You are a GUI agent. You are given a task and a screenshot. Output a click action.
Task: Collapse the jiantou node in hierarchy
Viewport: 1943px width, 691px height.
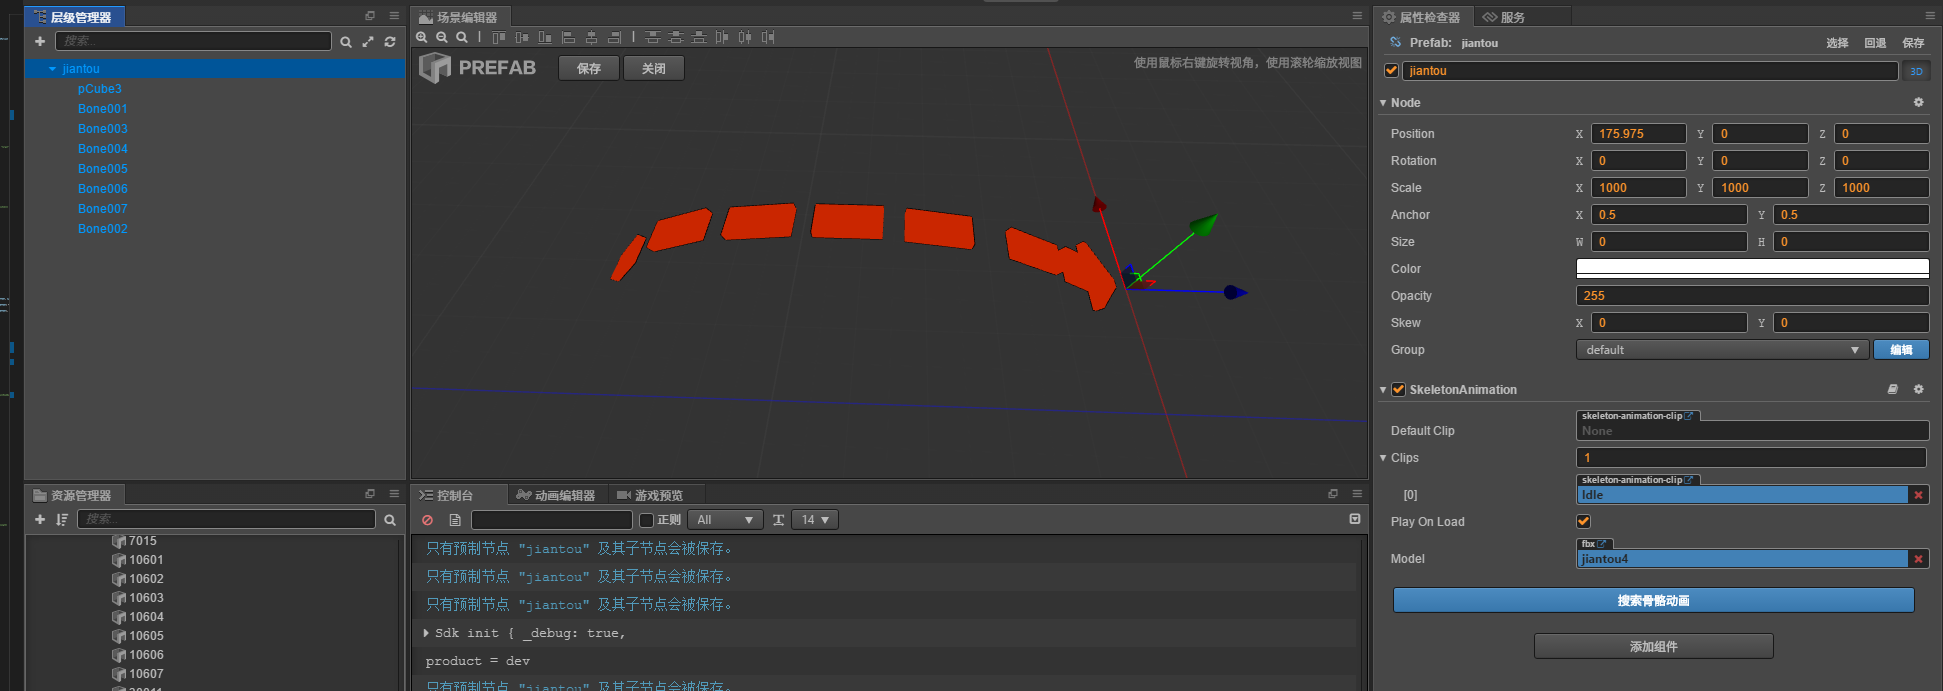pos(52,69)
